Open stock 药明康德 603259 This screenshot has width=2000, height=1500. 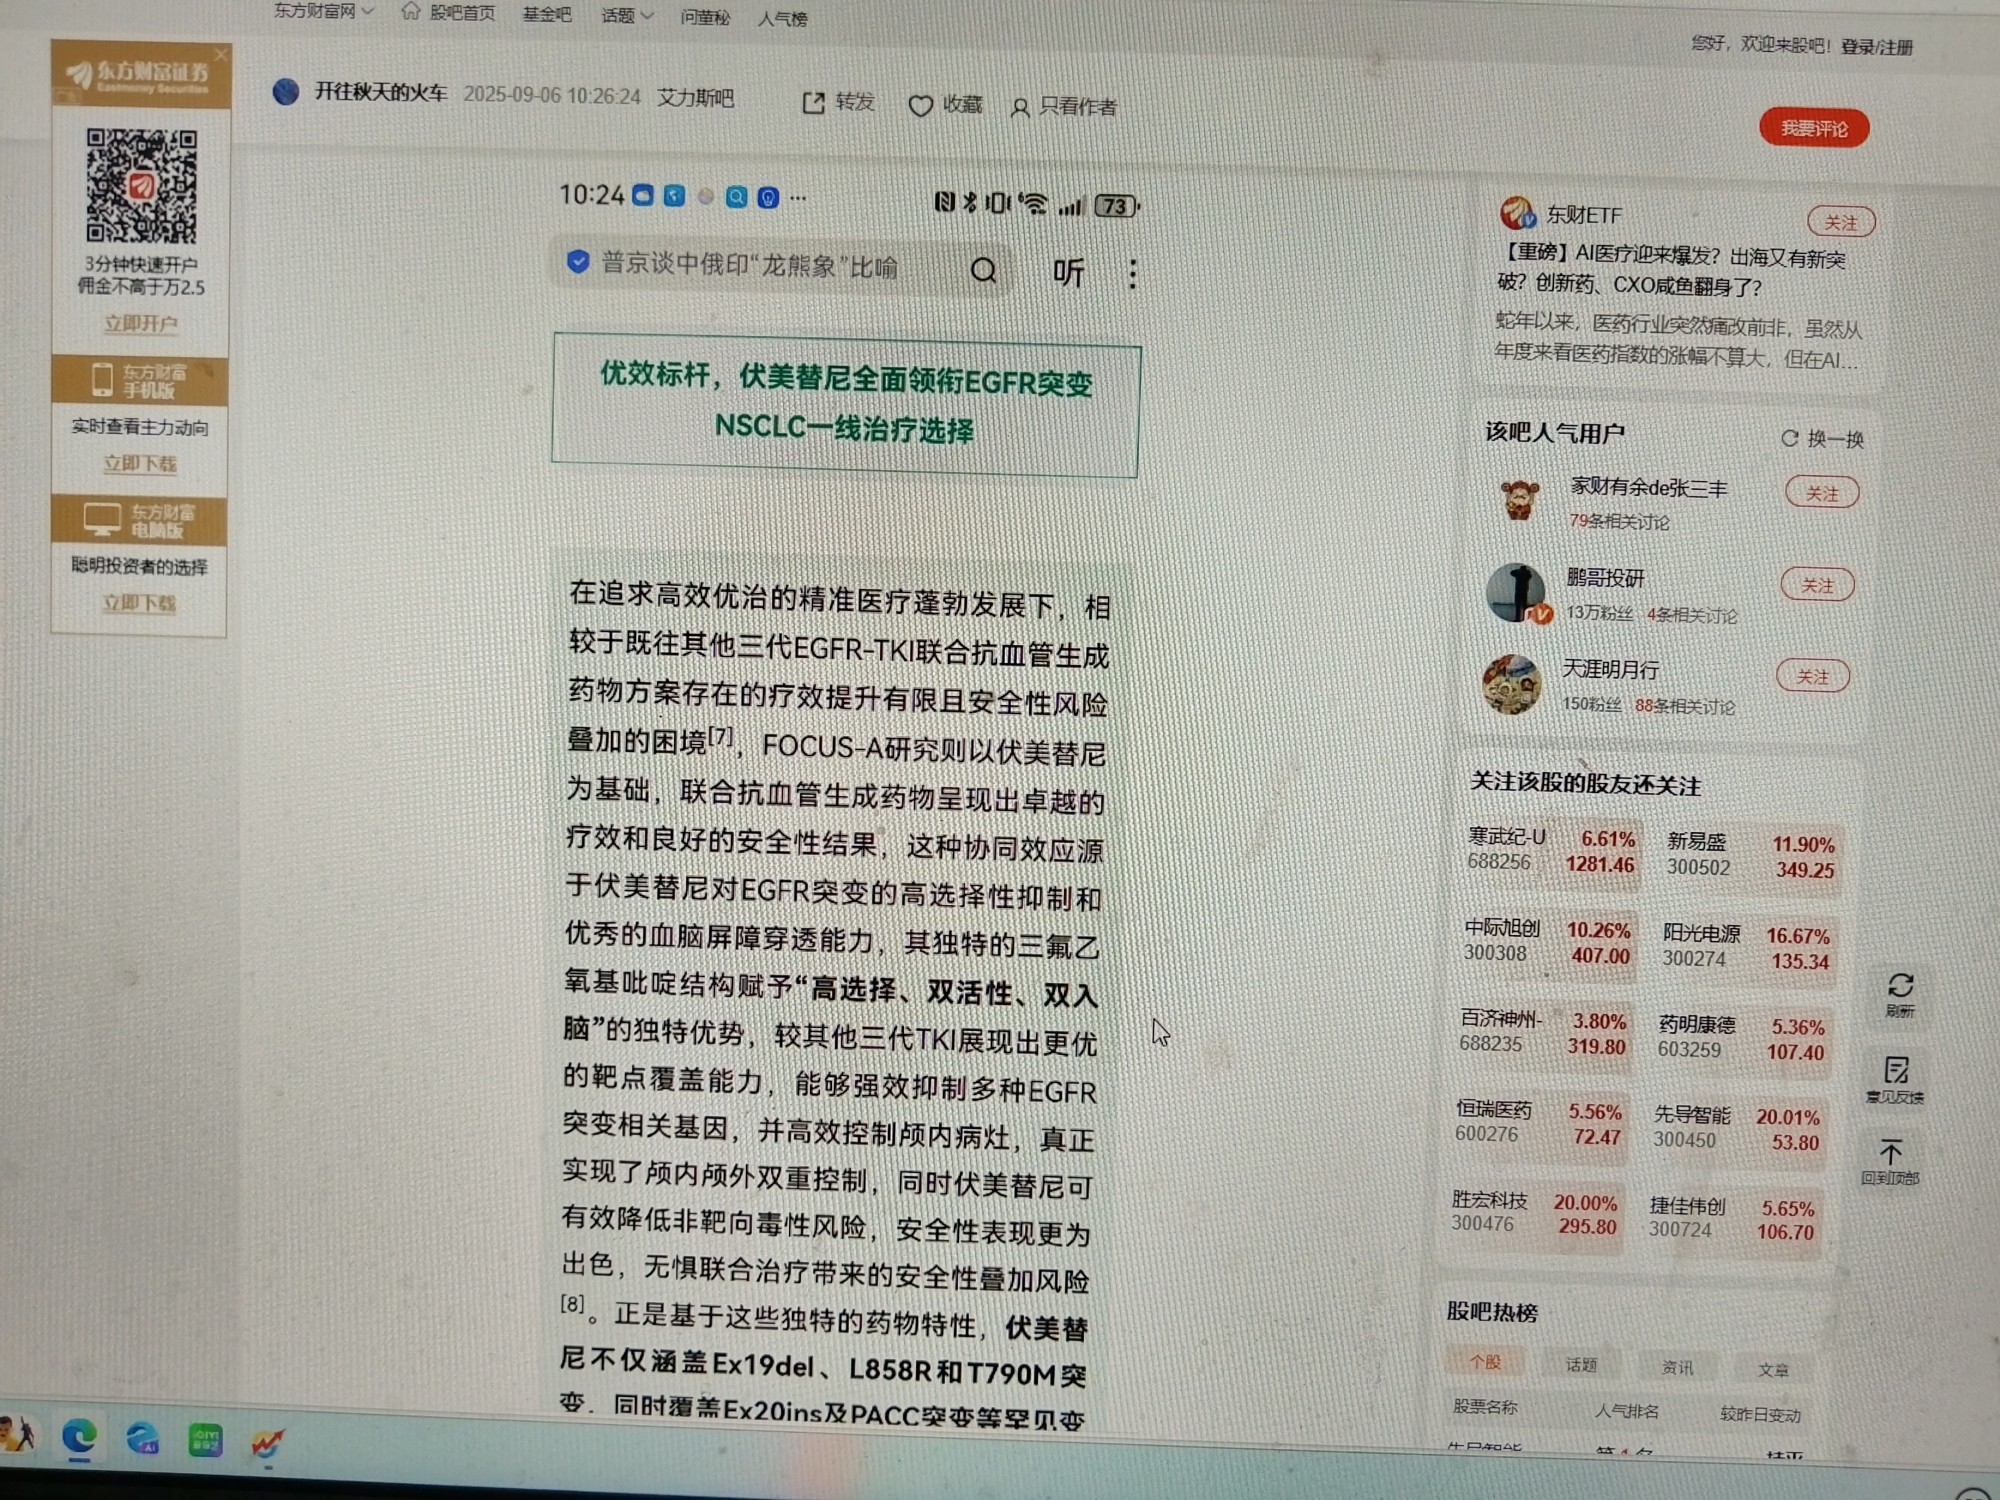pyautogui.click(x=1742, y=1038)
